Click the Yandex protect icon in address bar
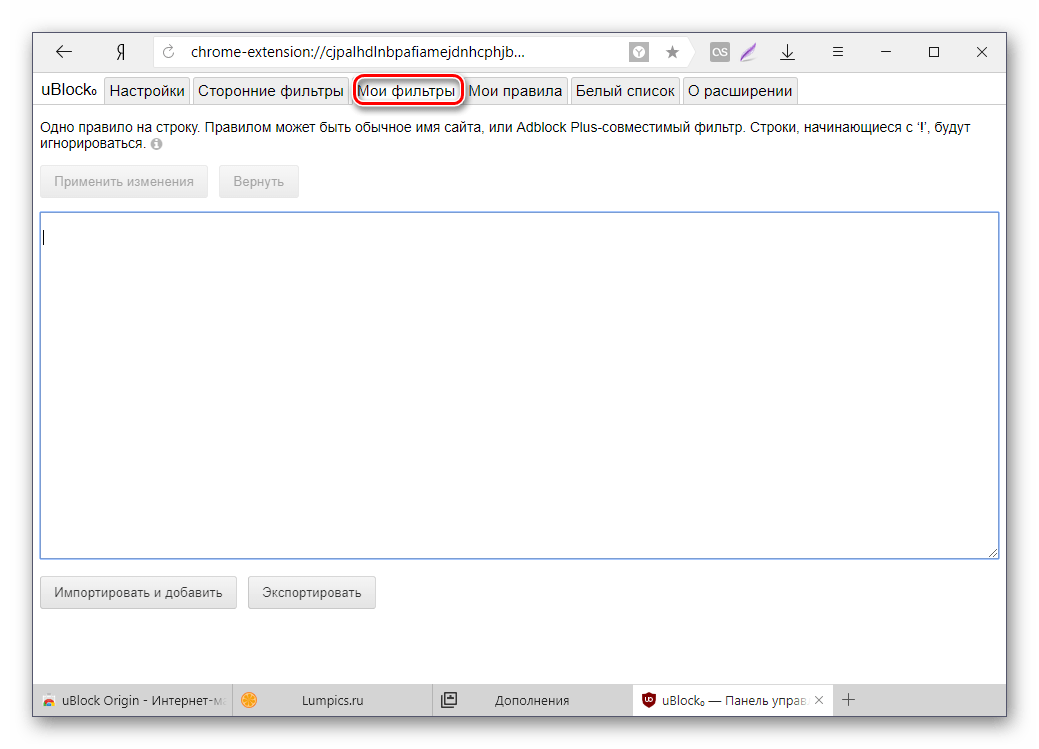The height and width of the screenshot is (749, 1039). (x=638, y=52)
